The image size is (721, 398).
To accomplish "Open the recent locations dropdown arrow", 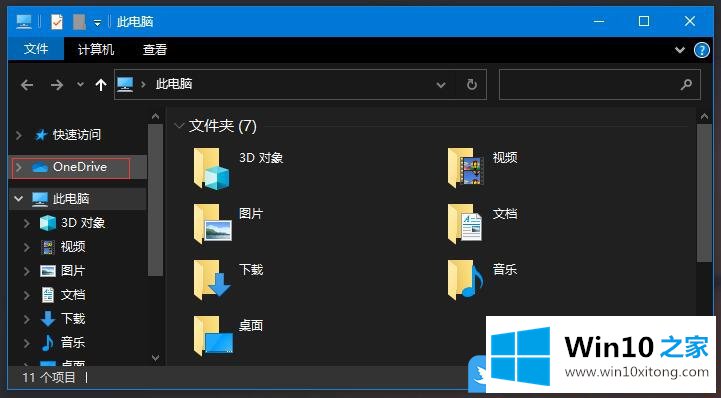I will 80,85.
